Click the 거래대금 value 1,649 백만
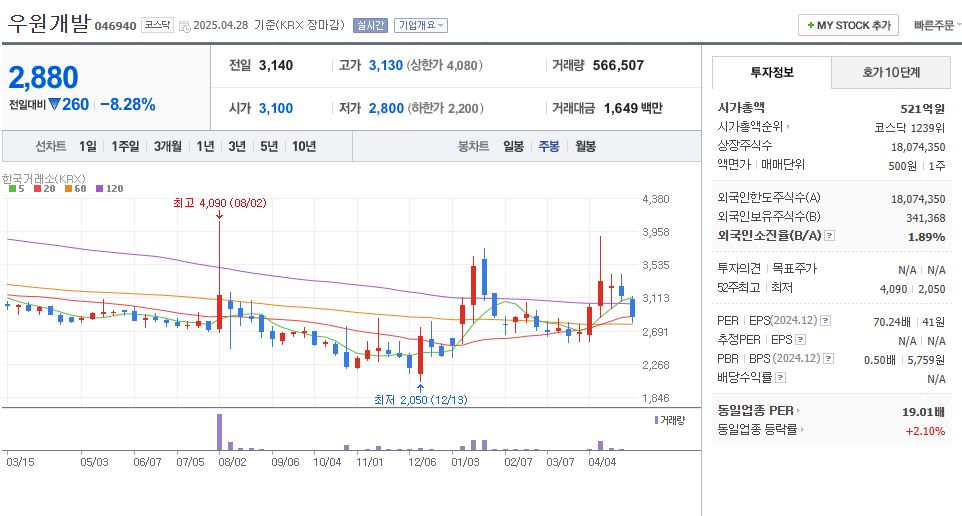 [633, 108]
